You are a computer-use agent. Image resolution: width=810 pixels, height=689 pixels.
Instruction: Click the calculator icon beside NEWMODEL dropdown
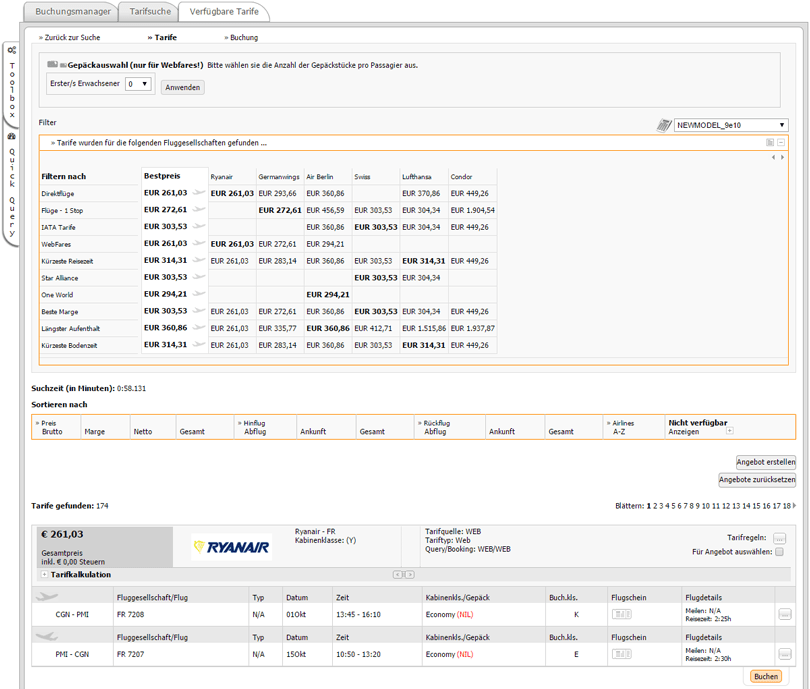[664, 125]
